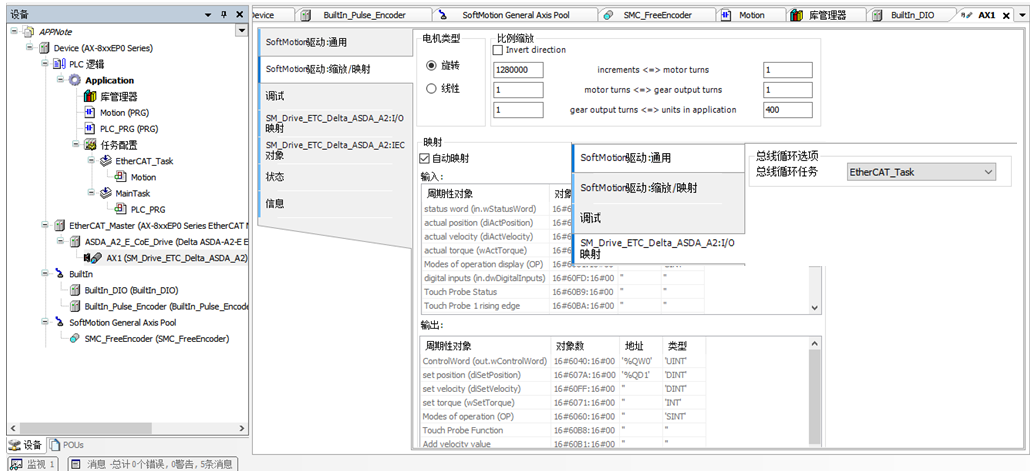Click the Device (AX-8xxEP0 Series) icon
The height and width of the screenshot is (476, 1030).
[x=45, y=48]
